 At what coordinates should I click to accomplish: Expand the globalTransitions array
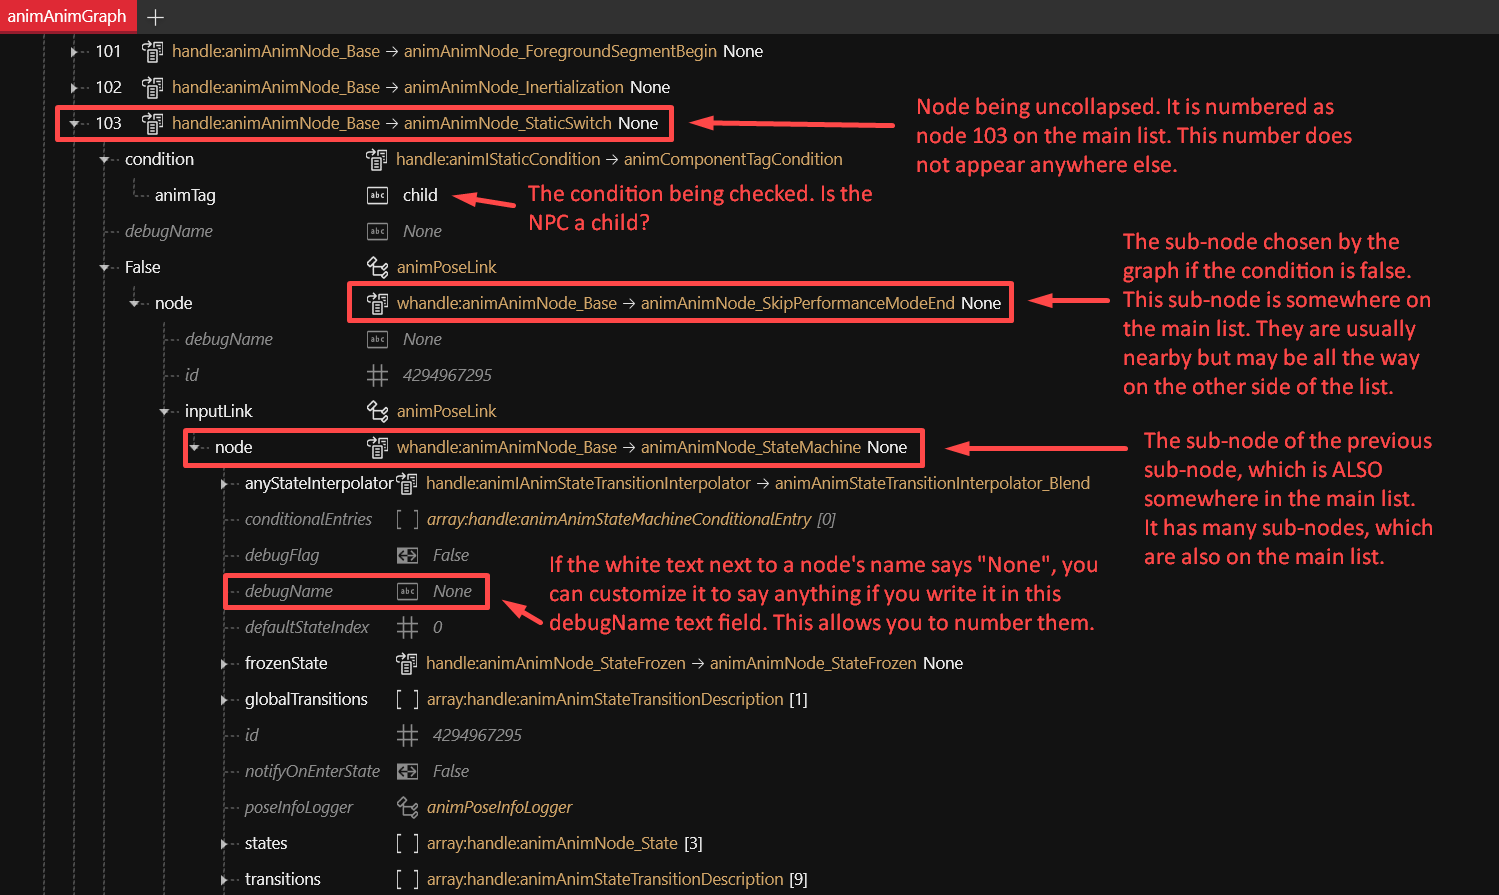click(x=222, y=699)
